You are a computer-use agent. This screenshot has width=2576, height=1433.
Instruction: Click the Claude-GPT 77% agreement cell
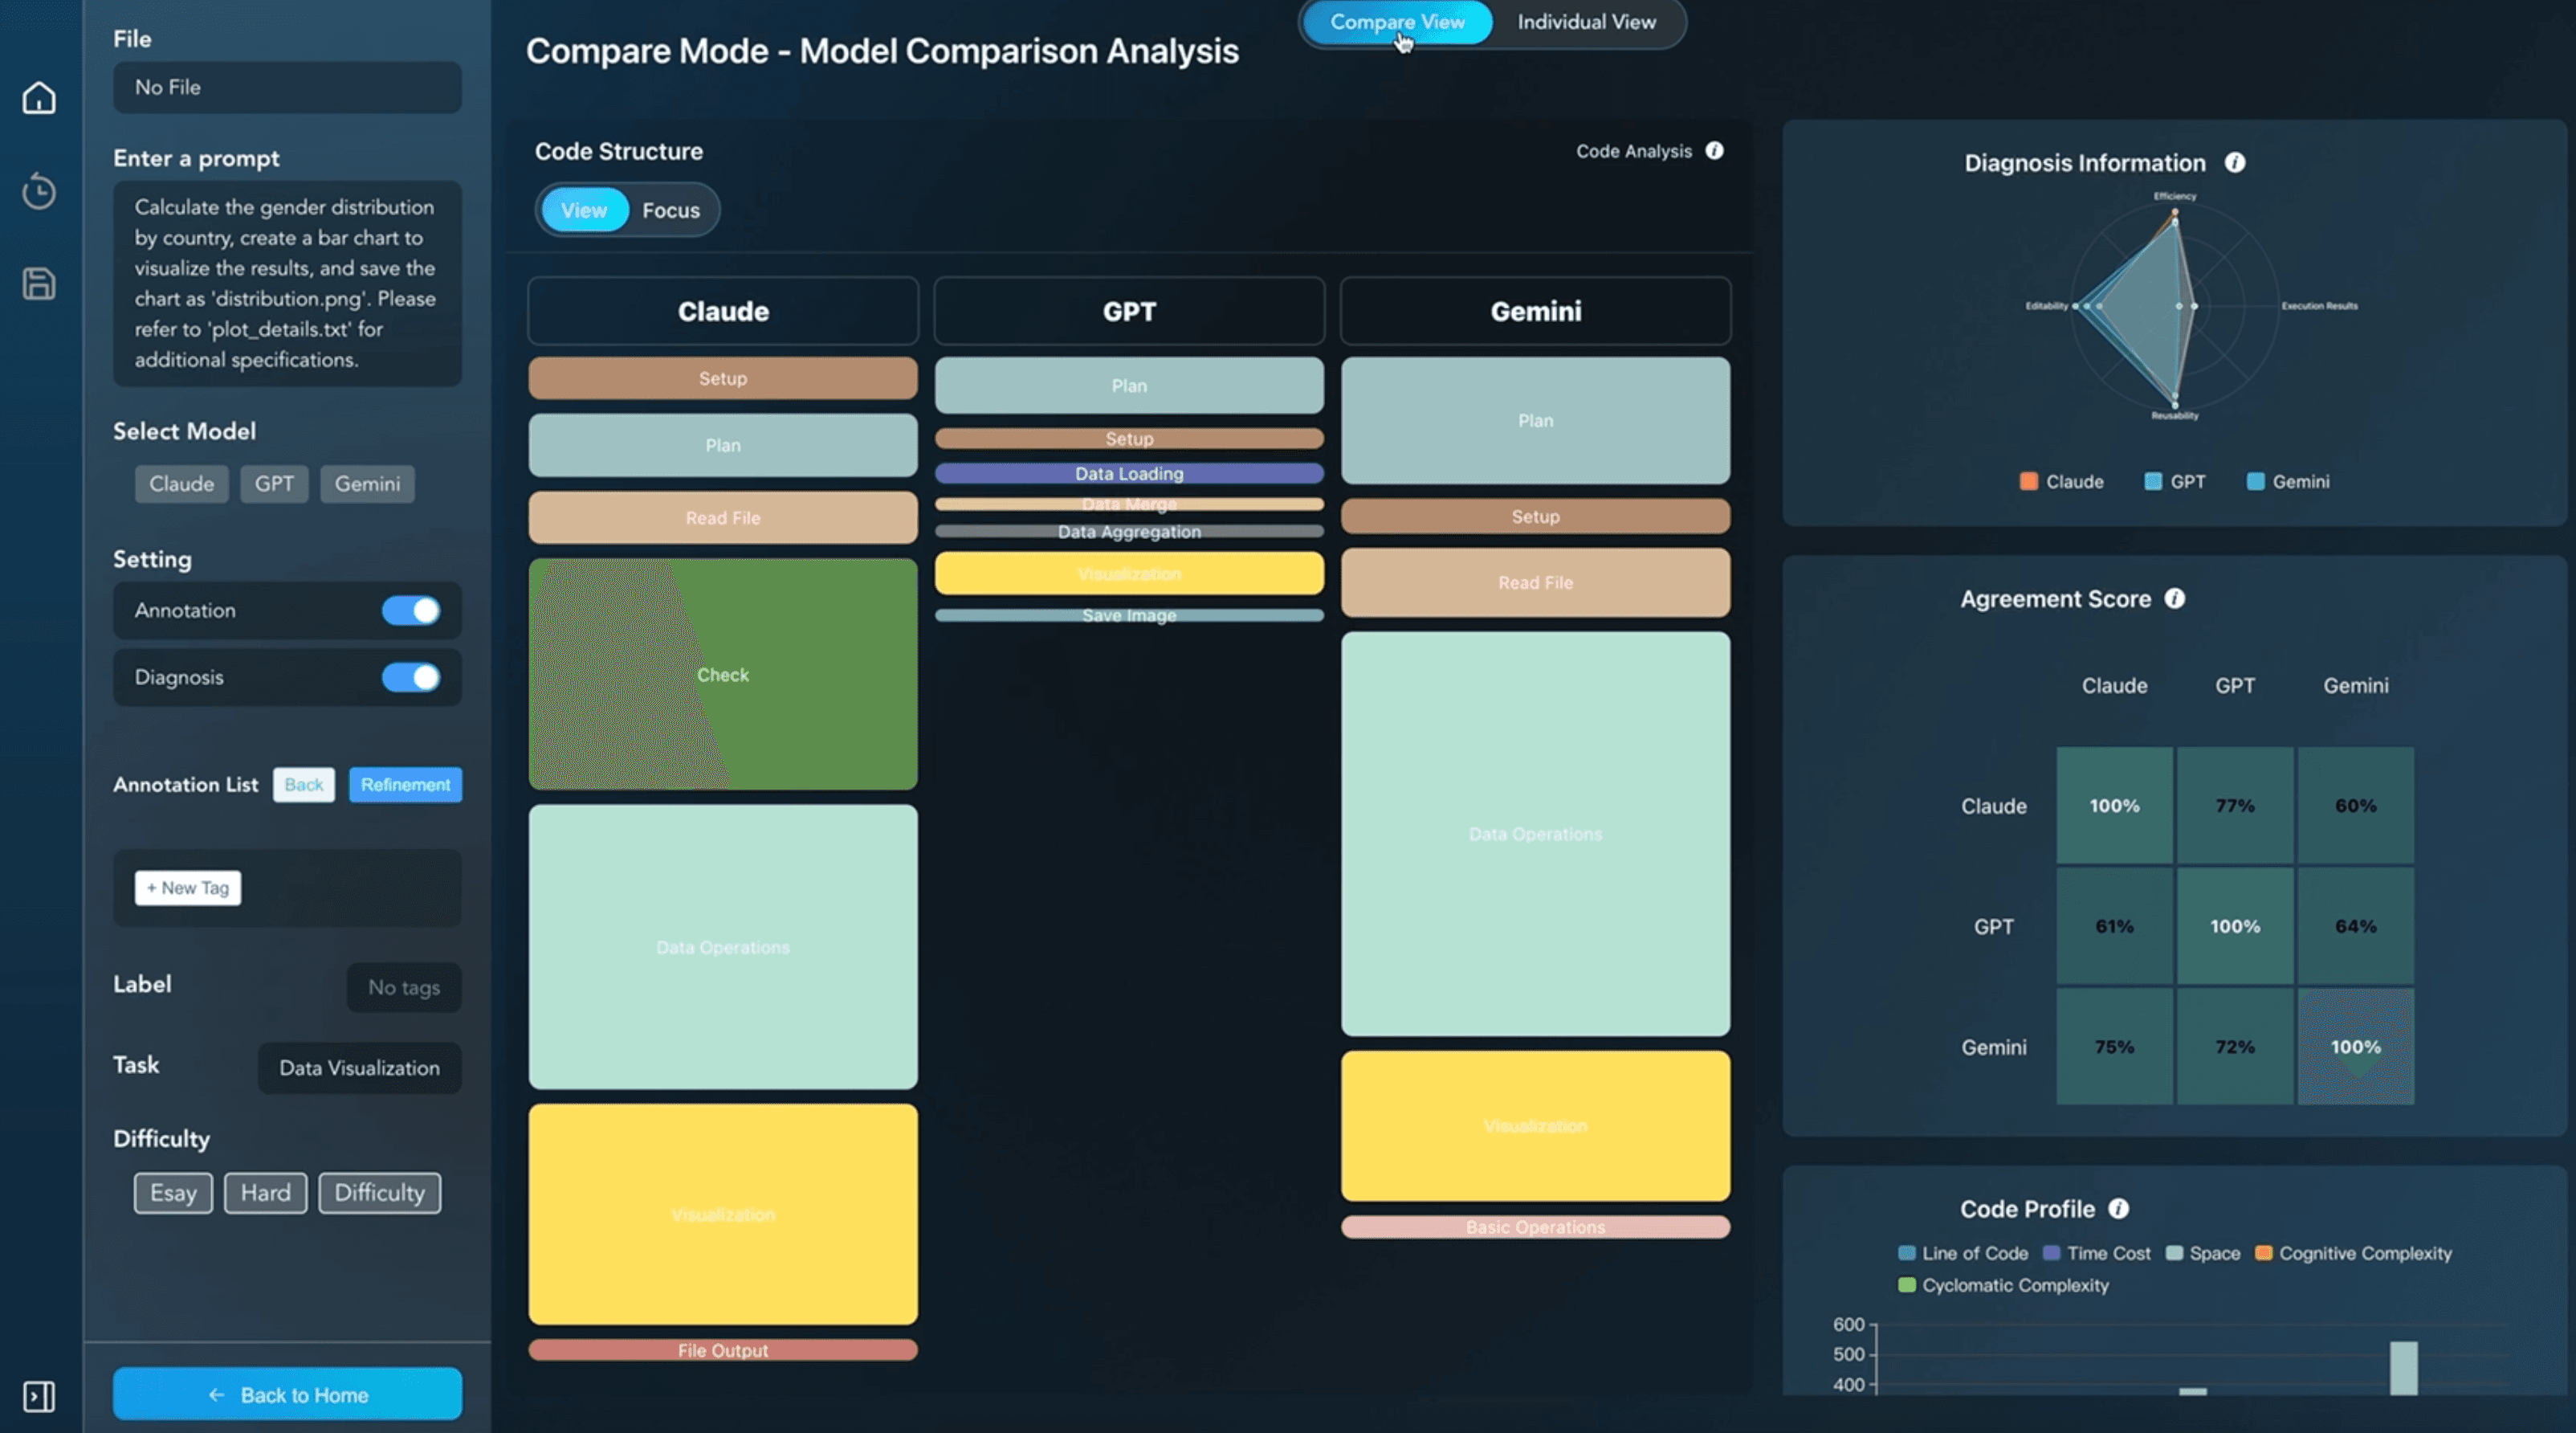point(2235,805)
